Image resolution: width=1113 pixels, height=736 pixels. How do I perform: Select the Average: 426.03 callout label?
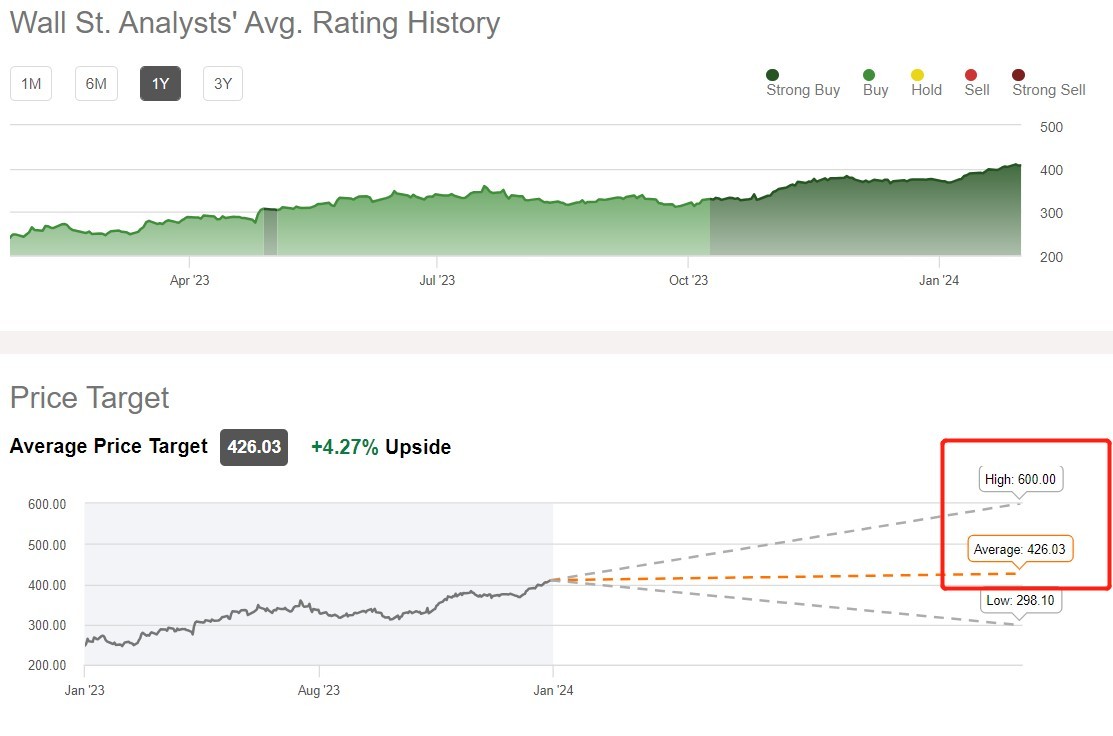point(1020,549)
